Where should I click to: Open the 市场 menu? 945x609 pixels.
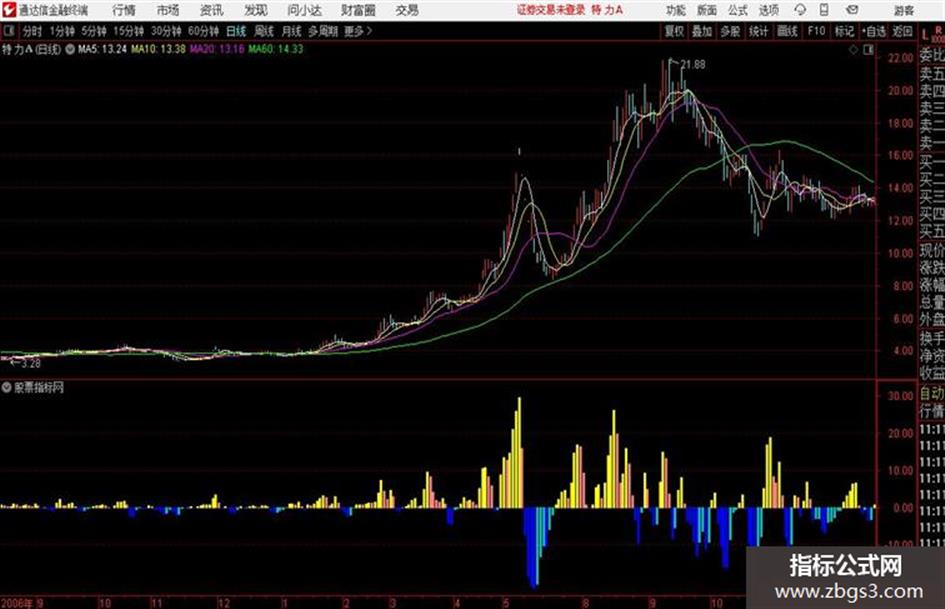(168, 10)
